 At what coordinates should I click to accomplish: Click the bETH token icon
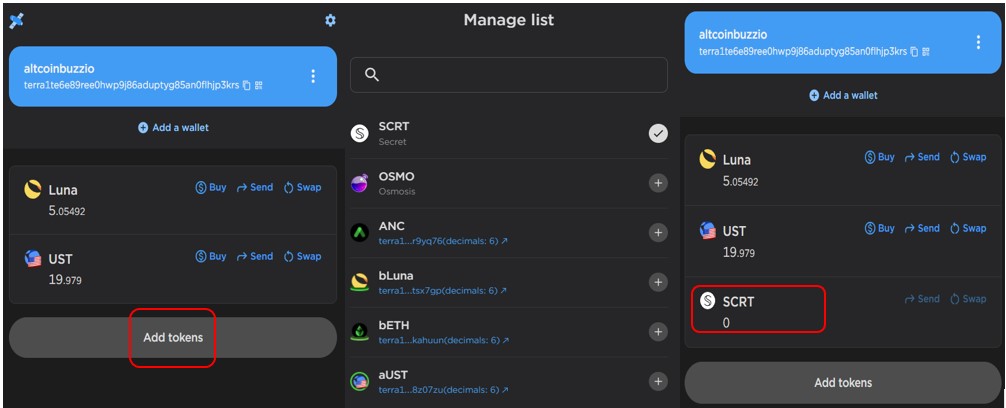[360, 332]
